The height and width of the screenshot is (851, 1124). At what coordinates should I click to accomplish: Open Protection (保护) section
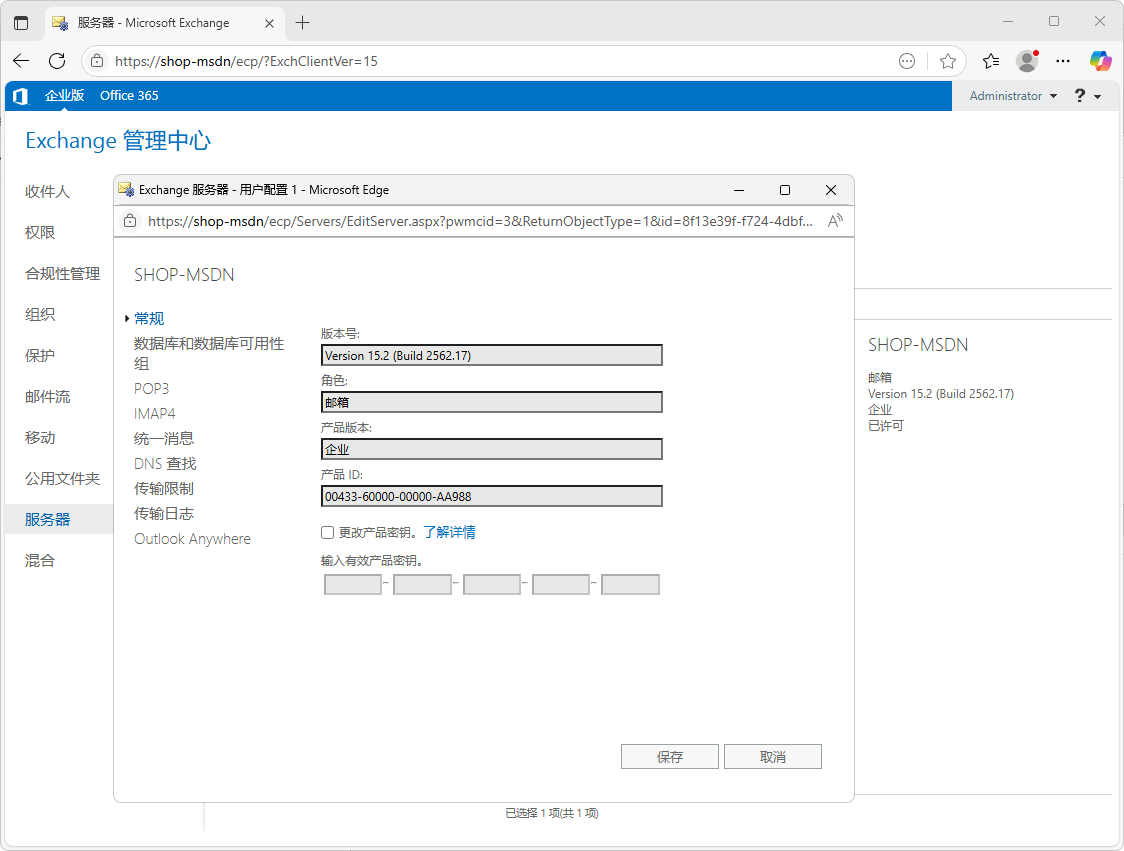click(x=40, y=356)
